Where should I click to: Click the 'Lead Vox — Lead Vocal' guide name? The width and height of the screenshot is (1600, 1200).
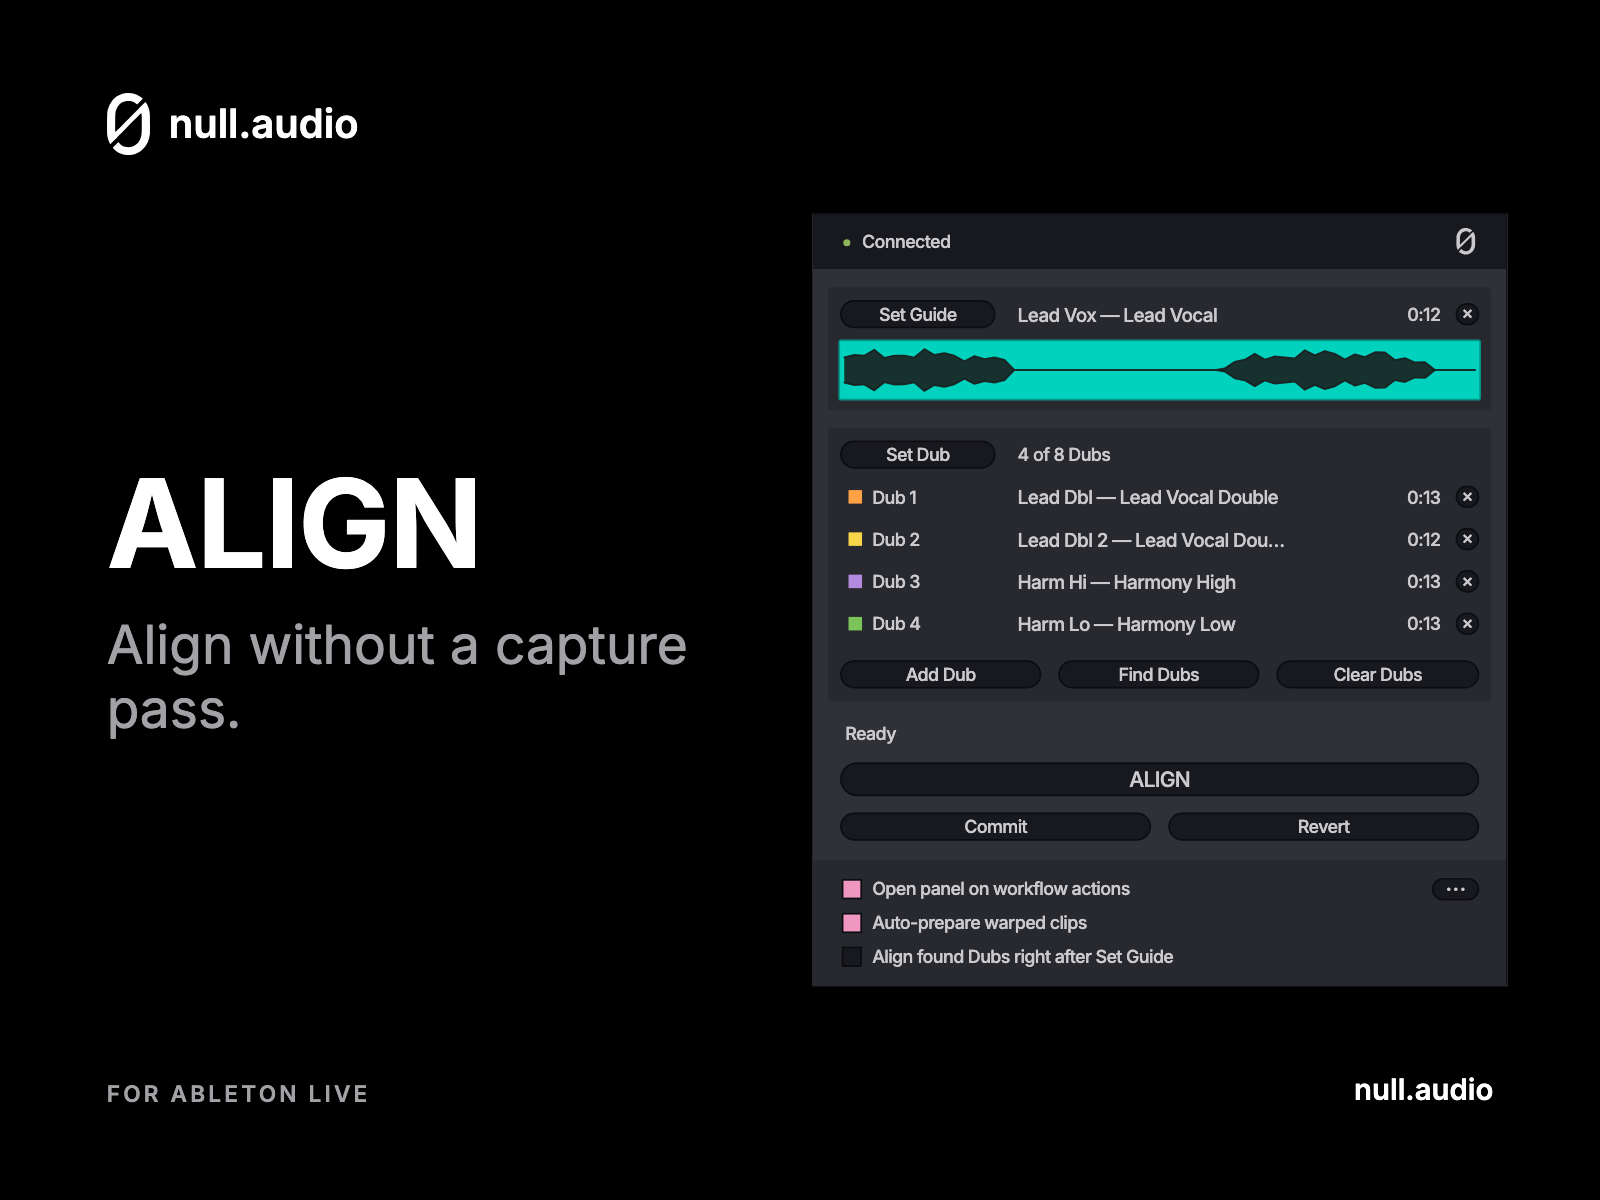(x=1117, y=315)
